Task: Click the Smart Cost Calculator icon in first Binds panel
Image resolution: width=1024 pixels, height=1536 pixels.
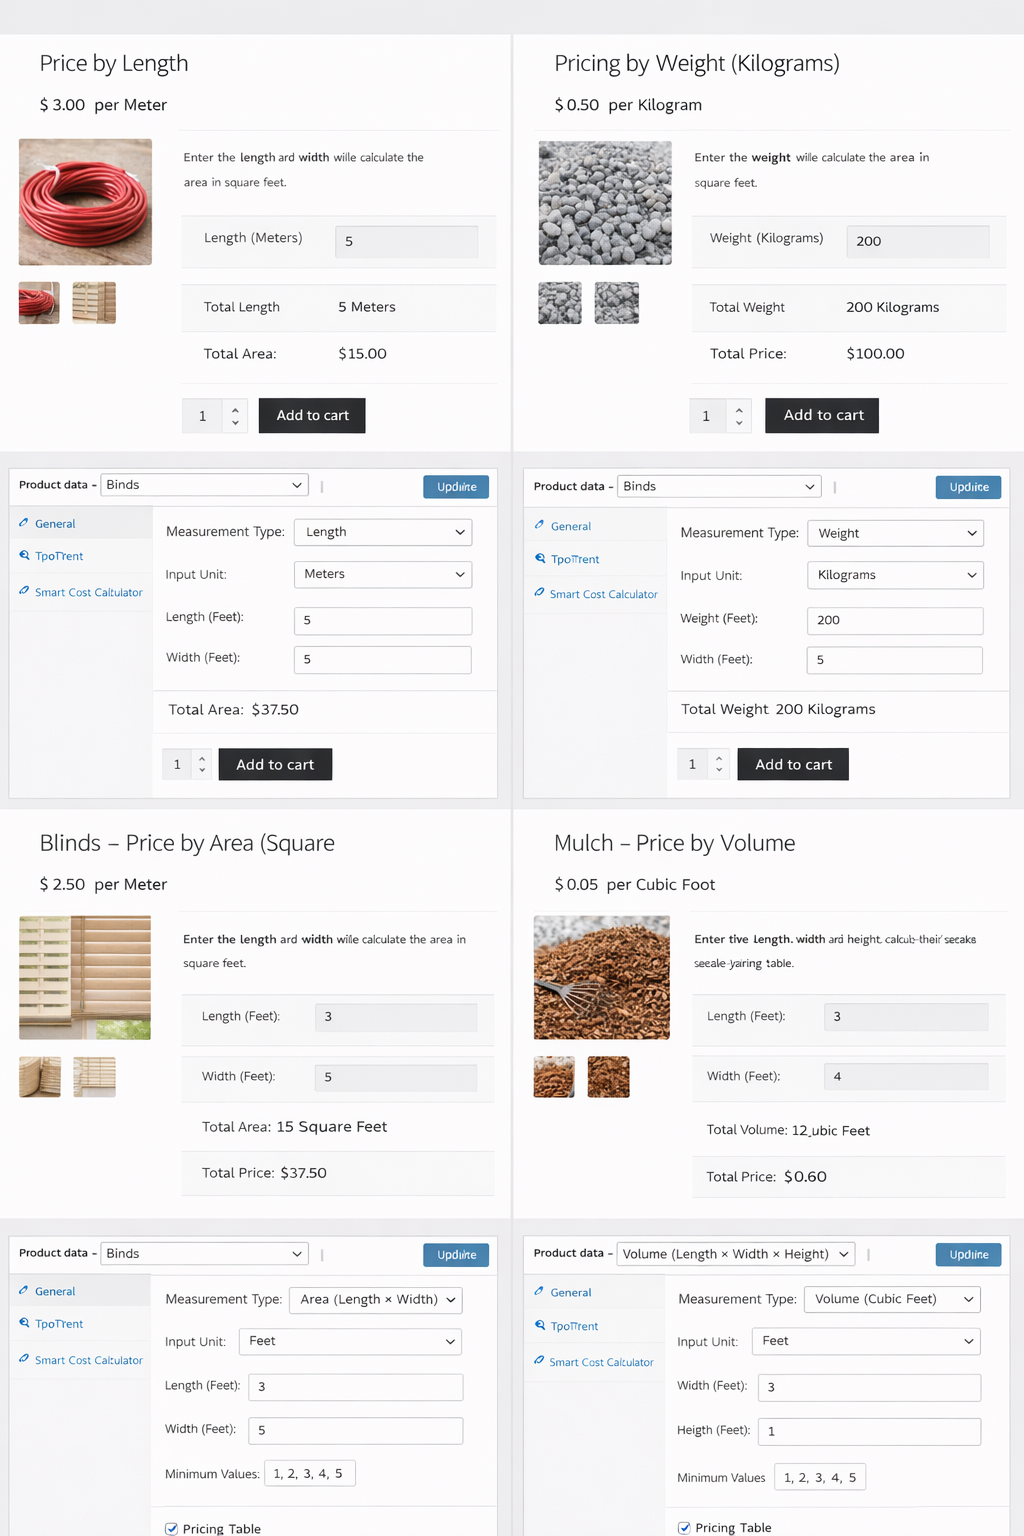Action: click(26, 592)
